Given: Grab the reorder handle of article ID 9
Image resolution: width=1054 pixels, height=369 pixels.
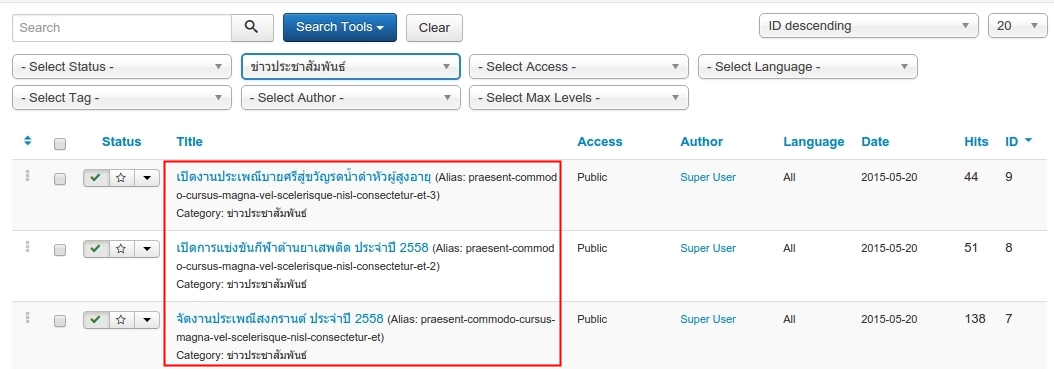Looking at the screenshot, I should 28,176.
